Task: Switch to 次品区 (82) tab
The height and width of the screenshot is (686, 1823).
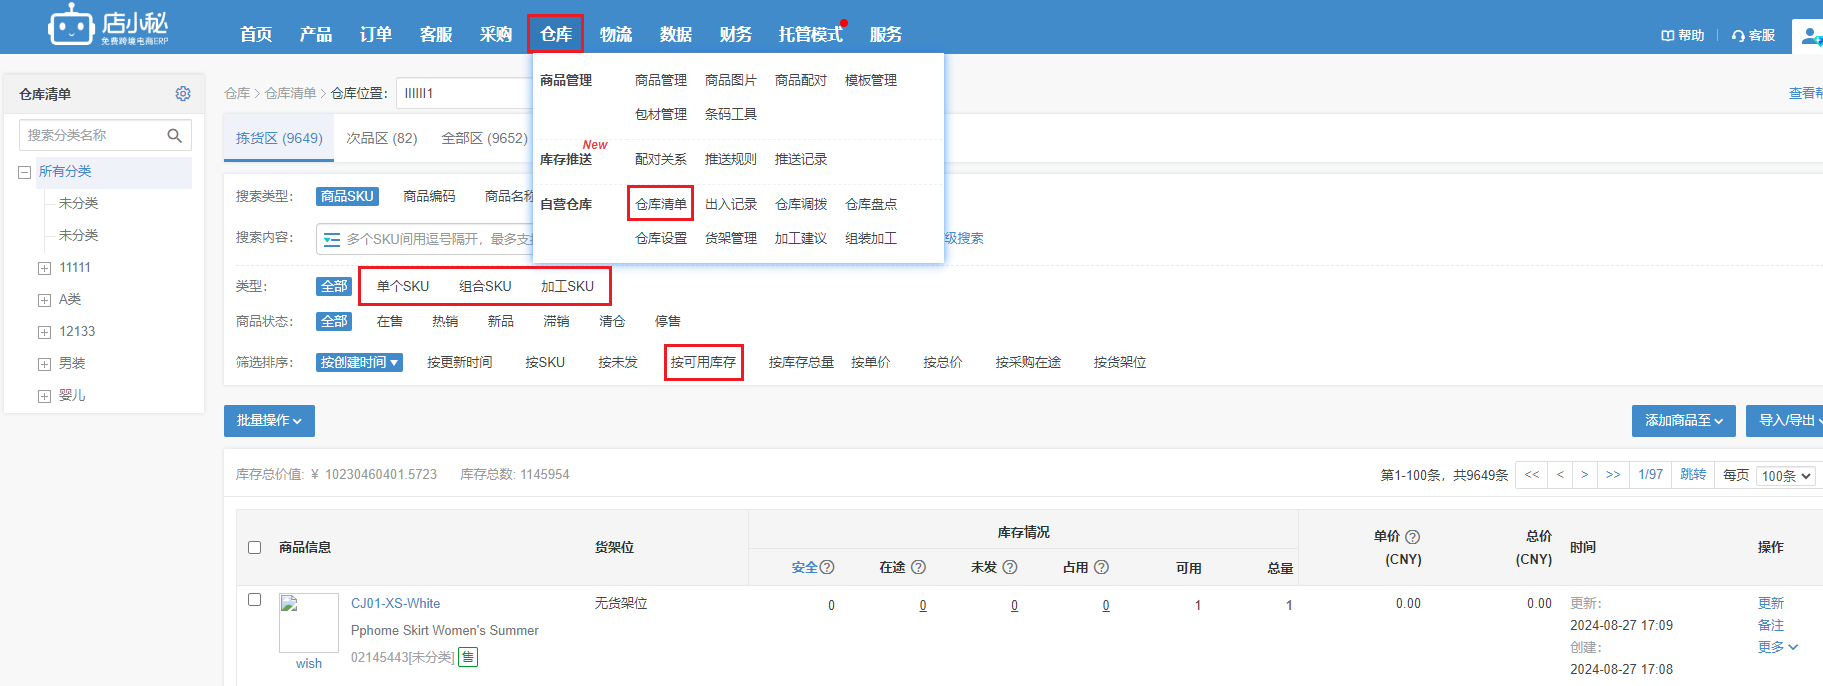Action: [382, 138]
